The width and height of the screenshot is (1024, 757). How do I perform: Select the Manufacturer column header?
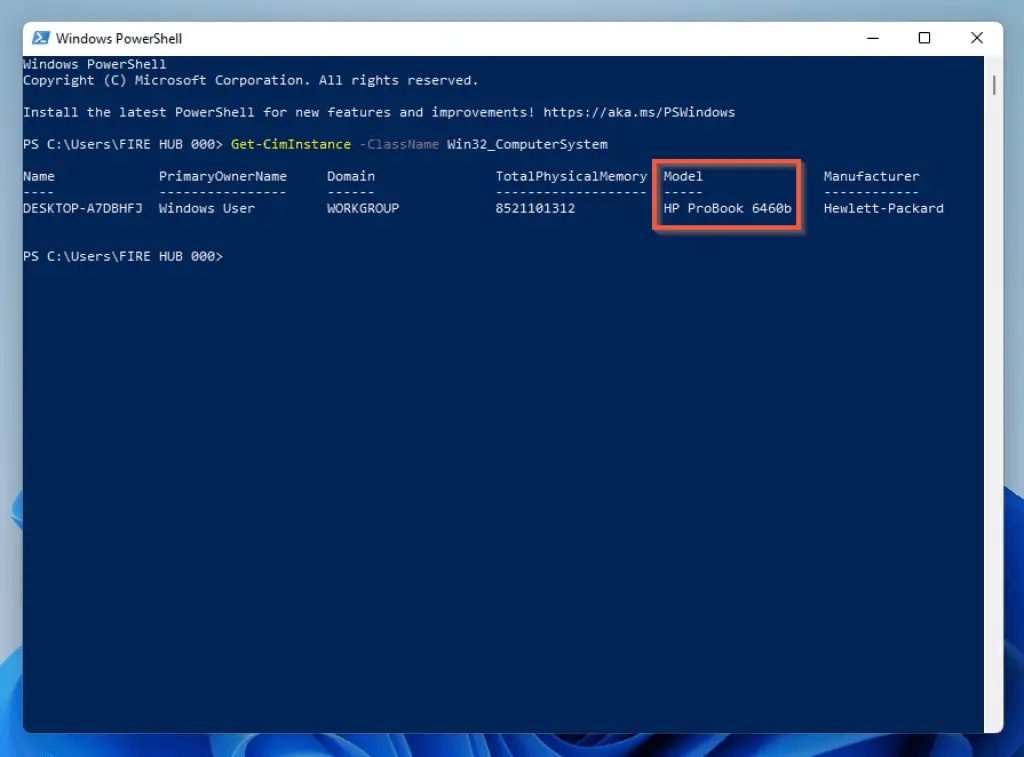pyautogui.click(x=870, y=176)
